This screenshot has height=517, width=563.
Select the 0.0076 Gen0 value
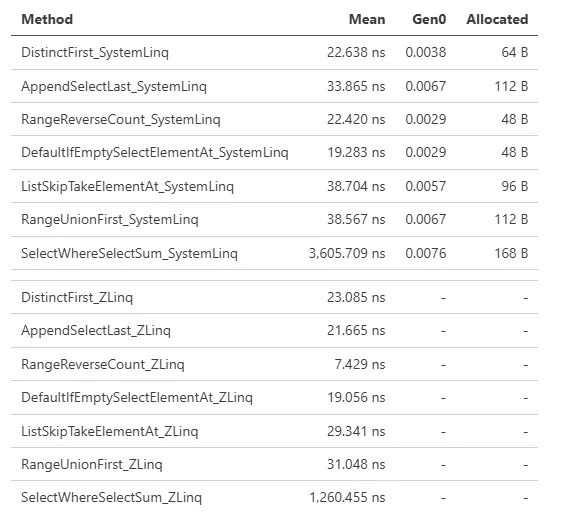coord(426,253)
